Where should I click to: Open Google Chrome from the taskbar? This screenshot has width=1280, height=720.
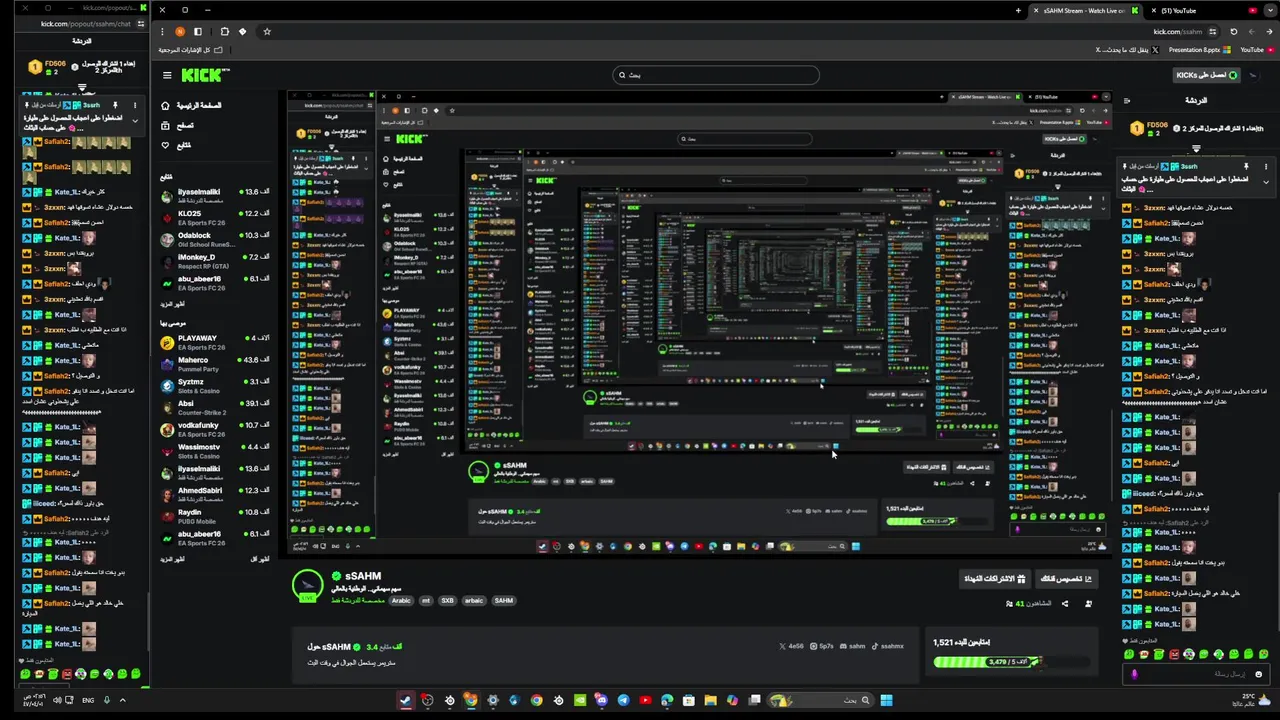536,700
